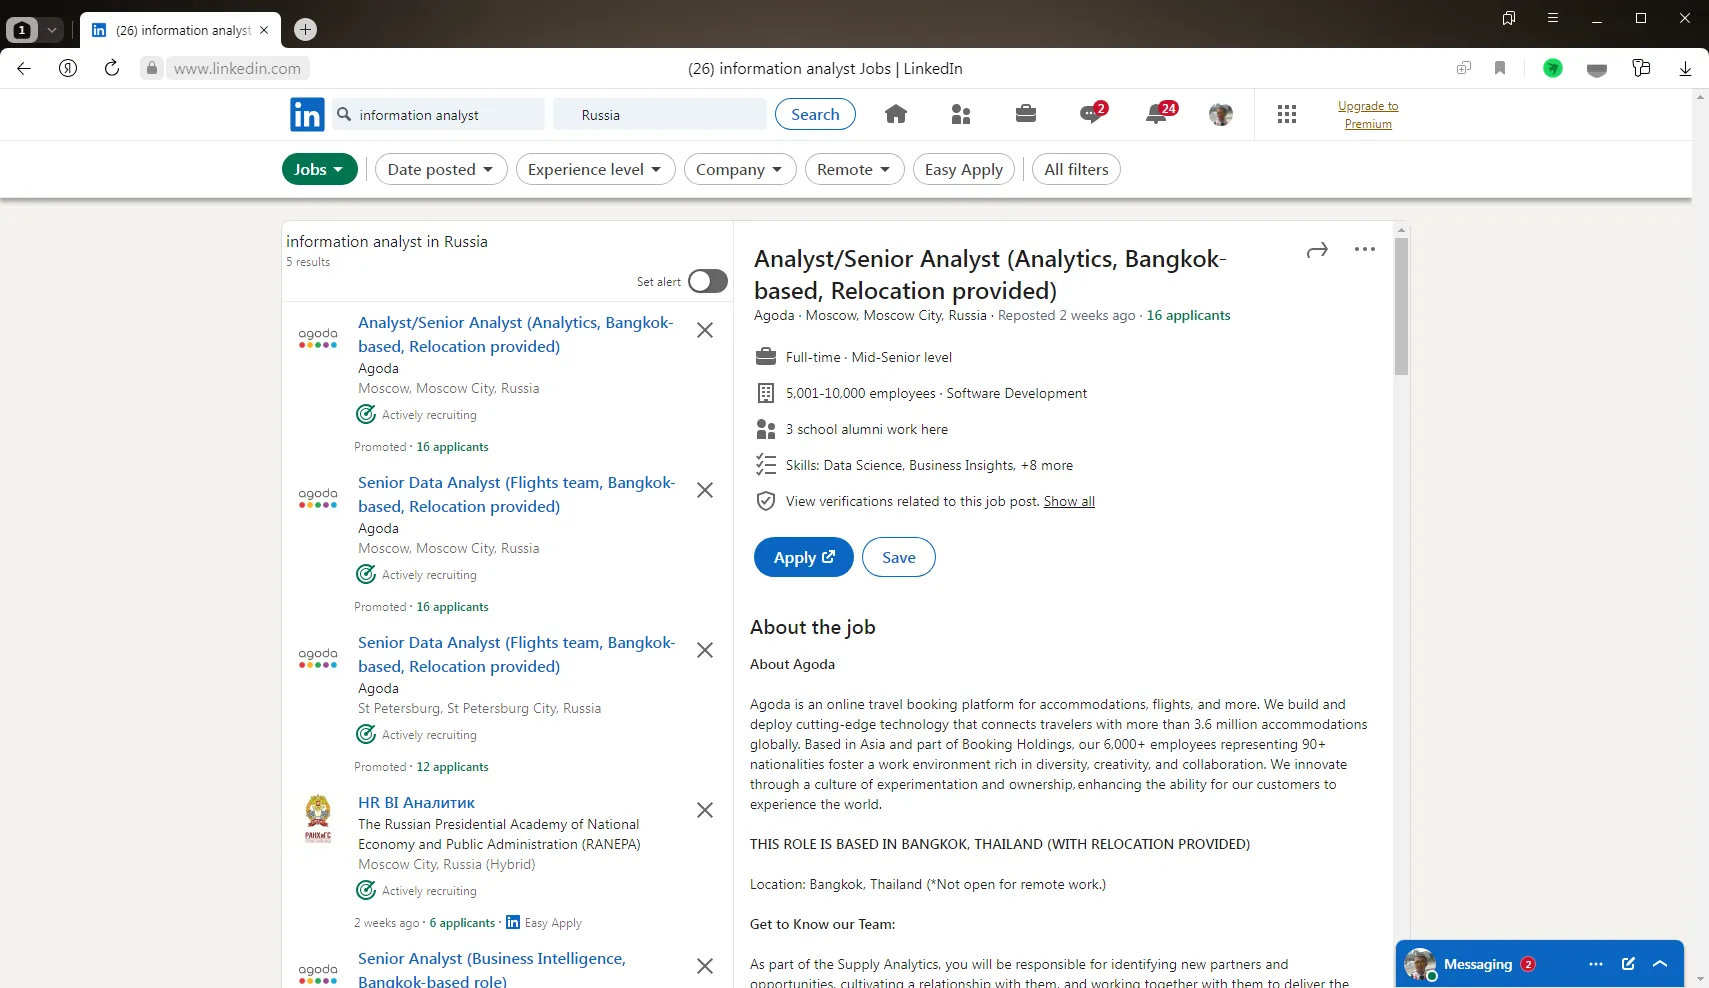Open profile avatar menu in navbar
The width and height of the screenshot is (1709, 988).
pyautogui.click(x=1220, y=114)
